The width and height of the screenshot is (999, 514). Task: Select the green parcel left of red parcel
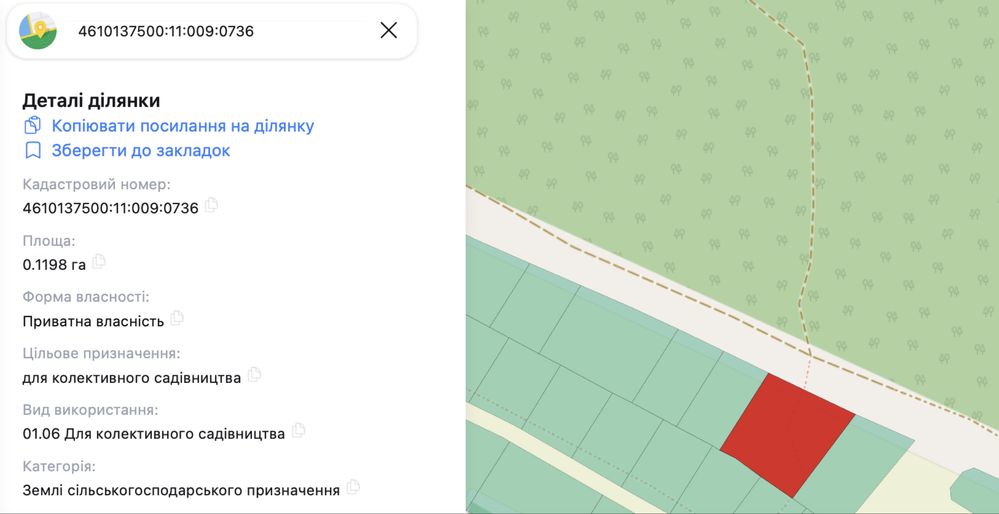(722, 400)
